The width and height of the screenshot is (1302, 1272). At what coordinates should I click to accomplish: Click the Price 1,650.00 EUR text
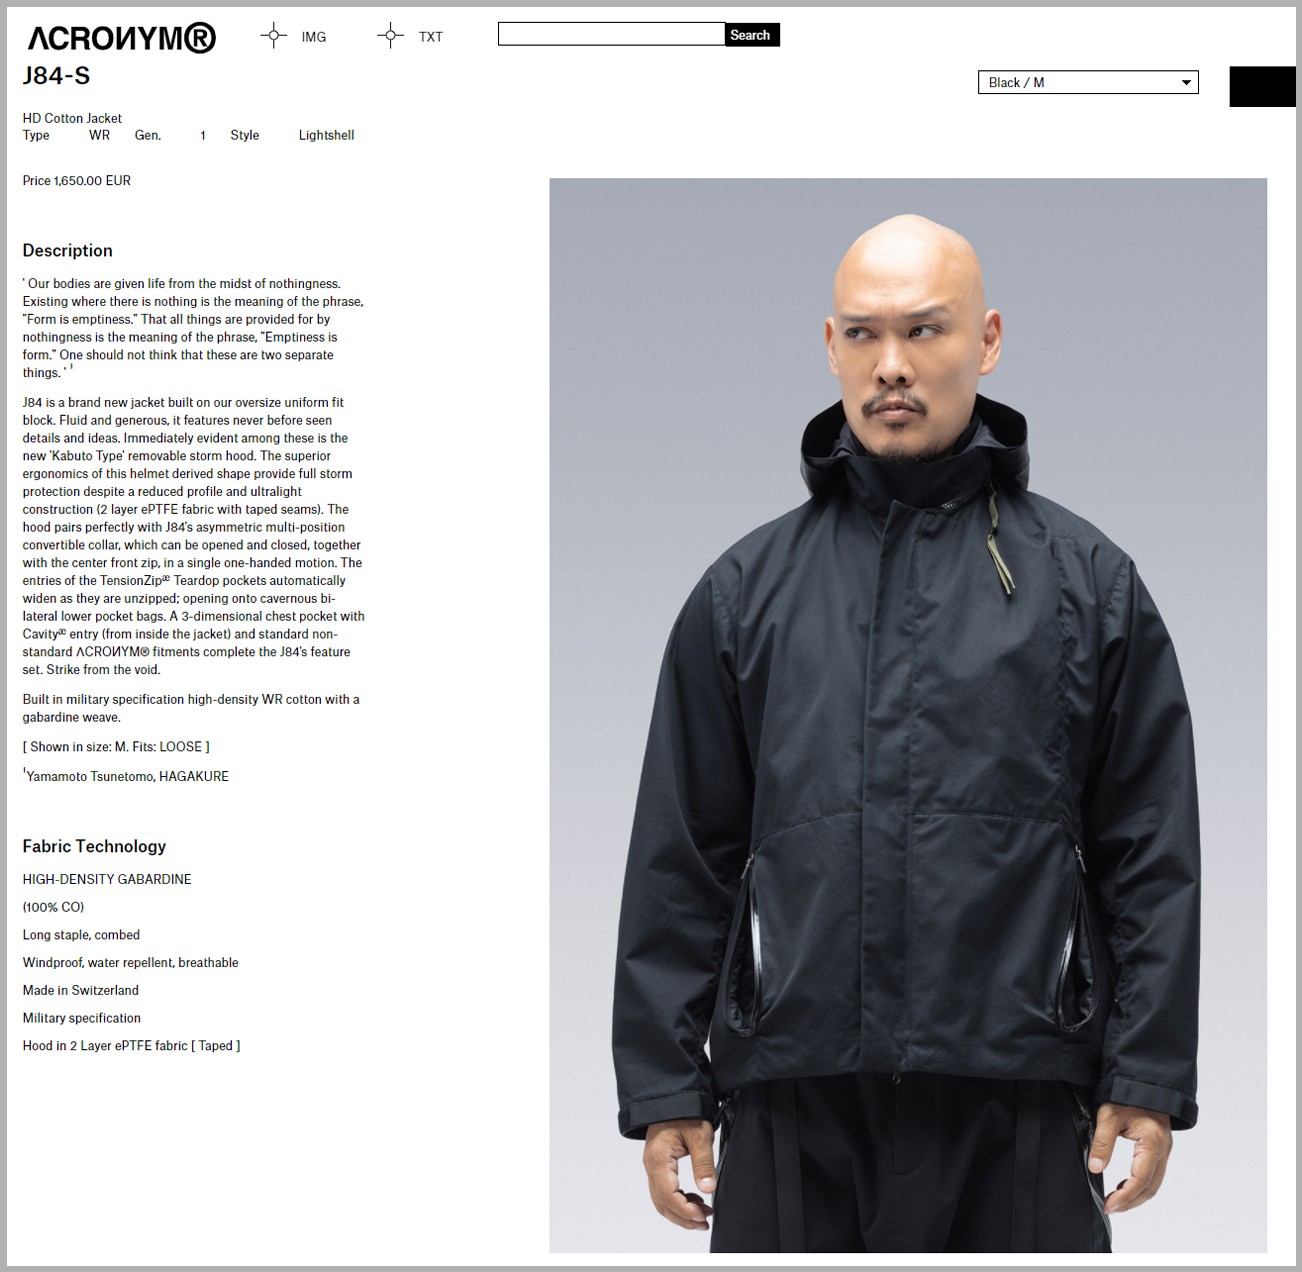tap(77, 181)
